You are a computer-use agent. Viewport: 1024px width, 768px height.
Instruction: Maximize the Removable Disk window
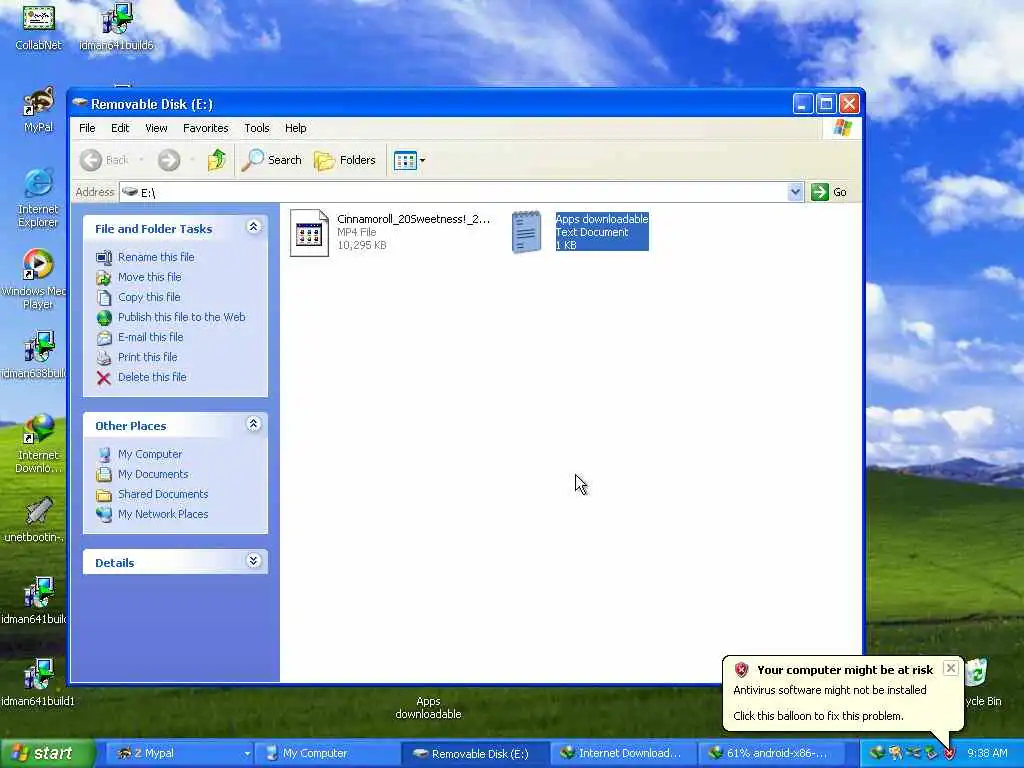tap(826, 103)
